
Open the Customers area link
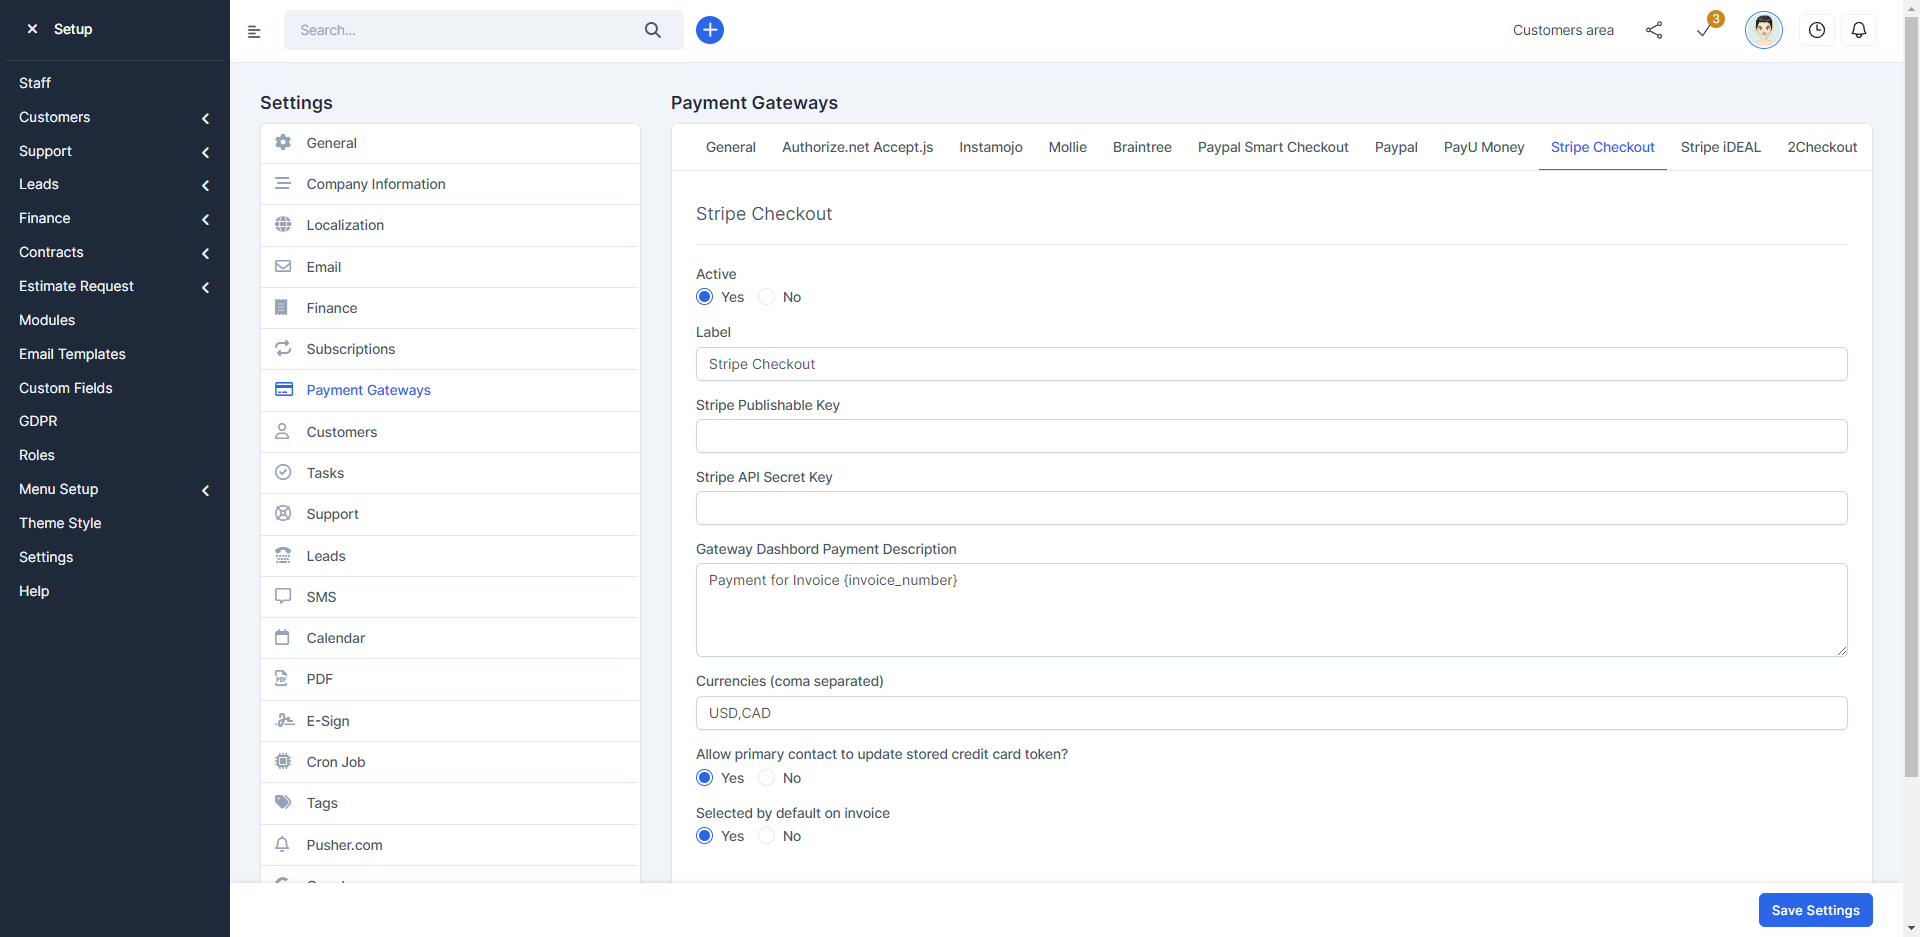(x=1563, y=30)
